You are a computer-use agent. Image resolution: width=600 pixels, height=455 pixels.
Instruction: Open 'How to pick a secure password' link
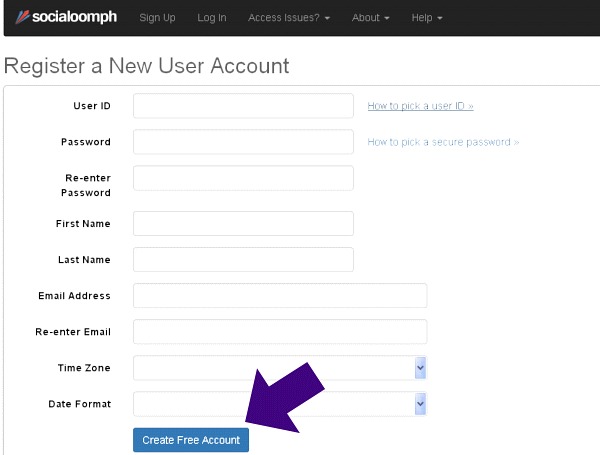[443, 142]
